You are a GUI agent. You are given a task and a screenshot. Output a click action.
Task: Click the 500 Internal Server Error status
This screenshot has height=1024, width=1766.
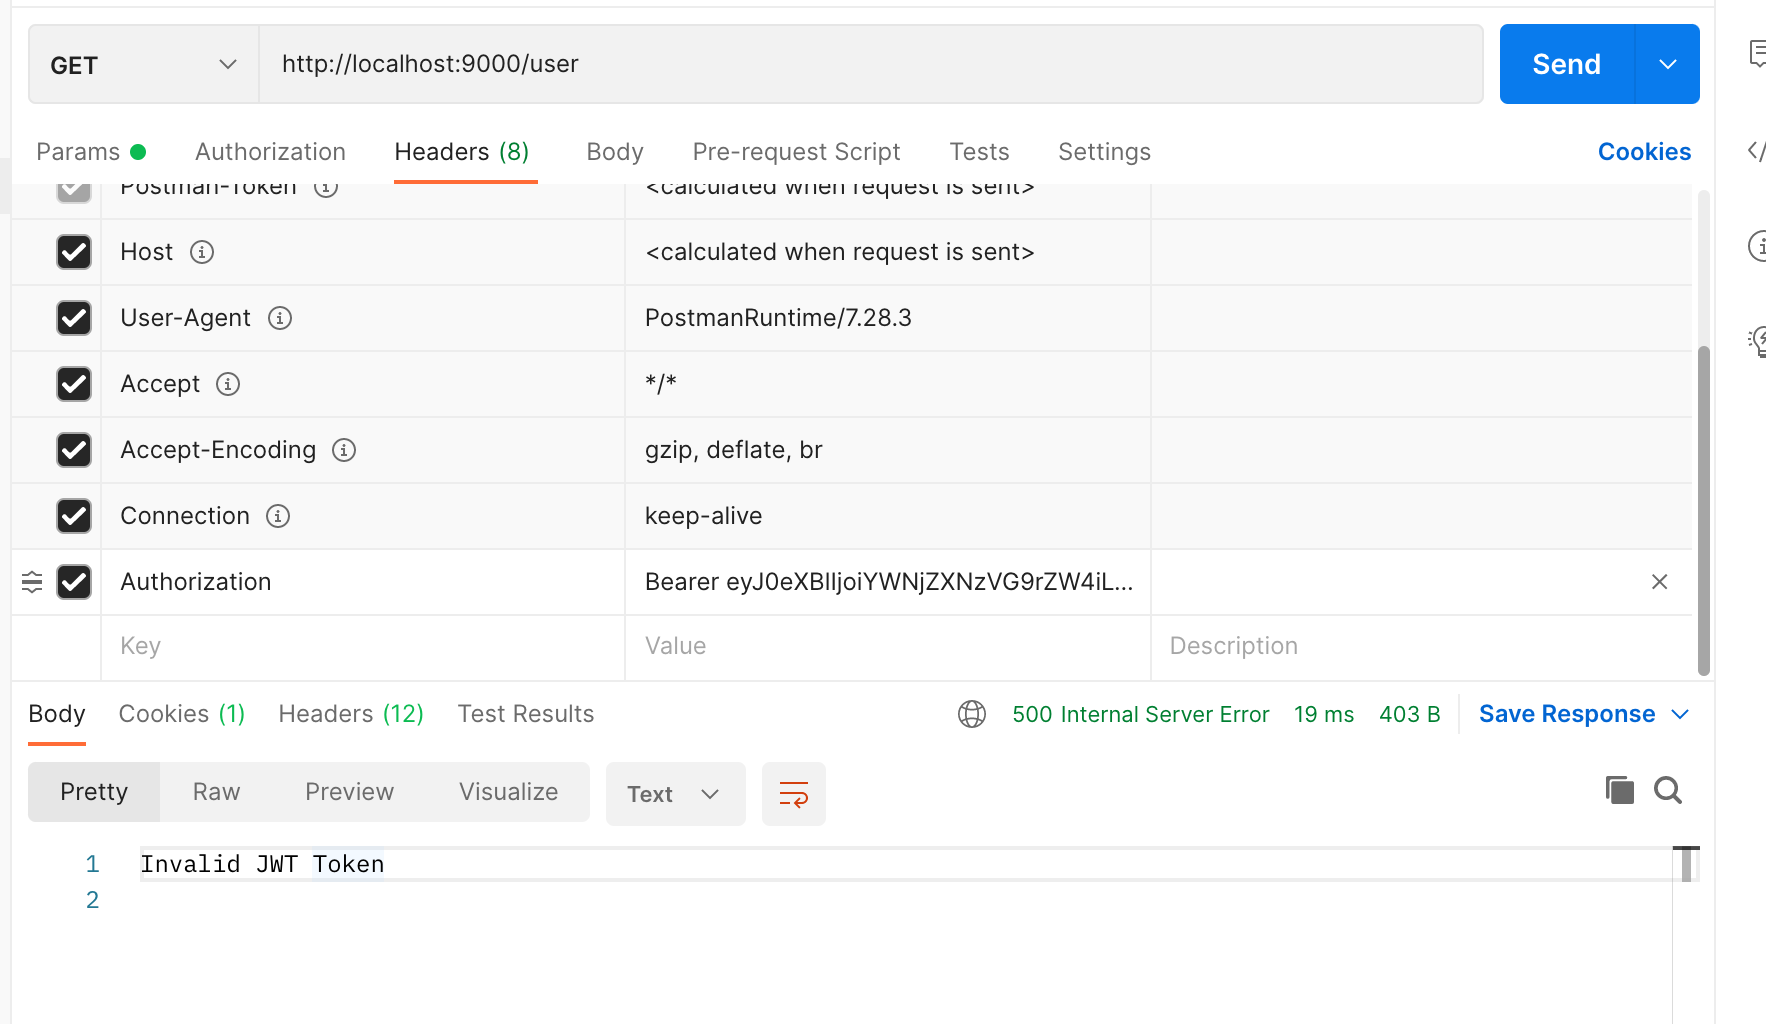click(x=1140, y=714)
